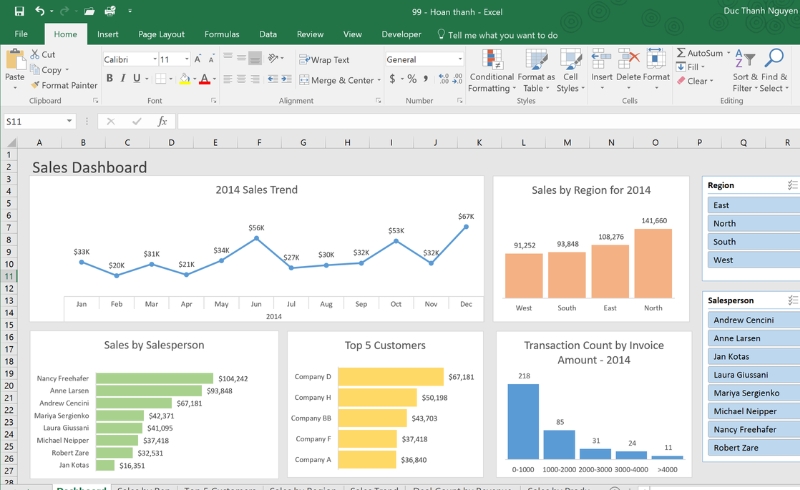
Task: Click the Increase Decimal icon
Action: click(444, 79)
